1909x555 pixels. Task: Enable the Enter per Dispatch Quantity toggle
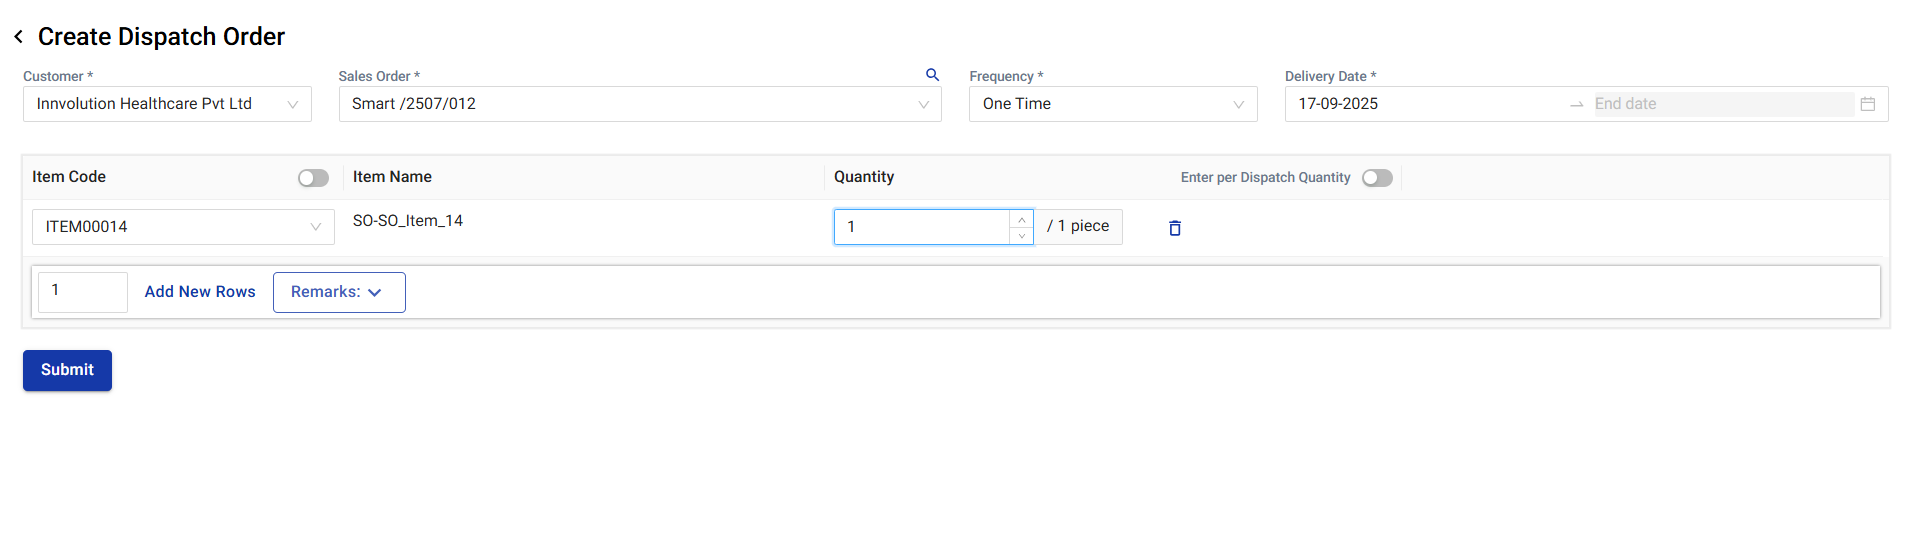[1377, 178]
